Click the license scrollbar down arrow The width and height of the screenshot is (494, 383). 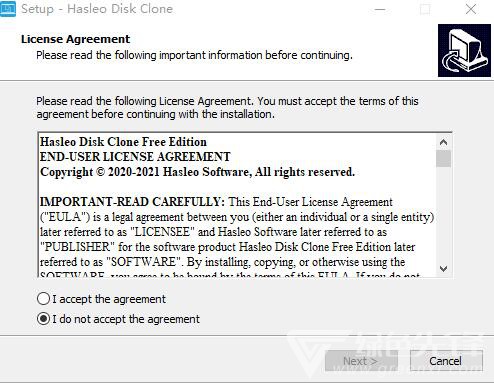pos(443,269)
